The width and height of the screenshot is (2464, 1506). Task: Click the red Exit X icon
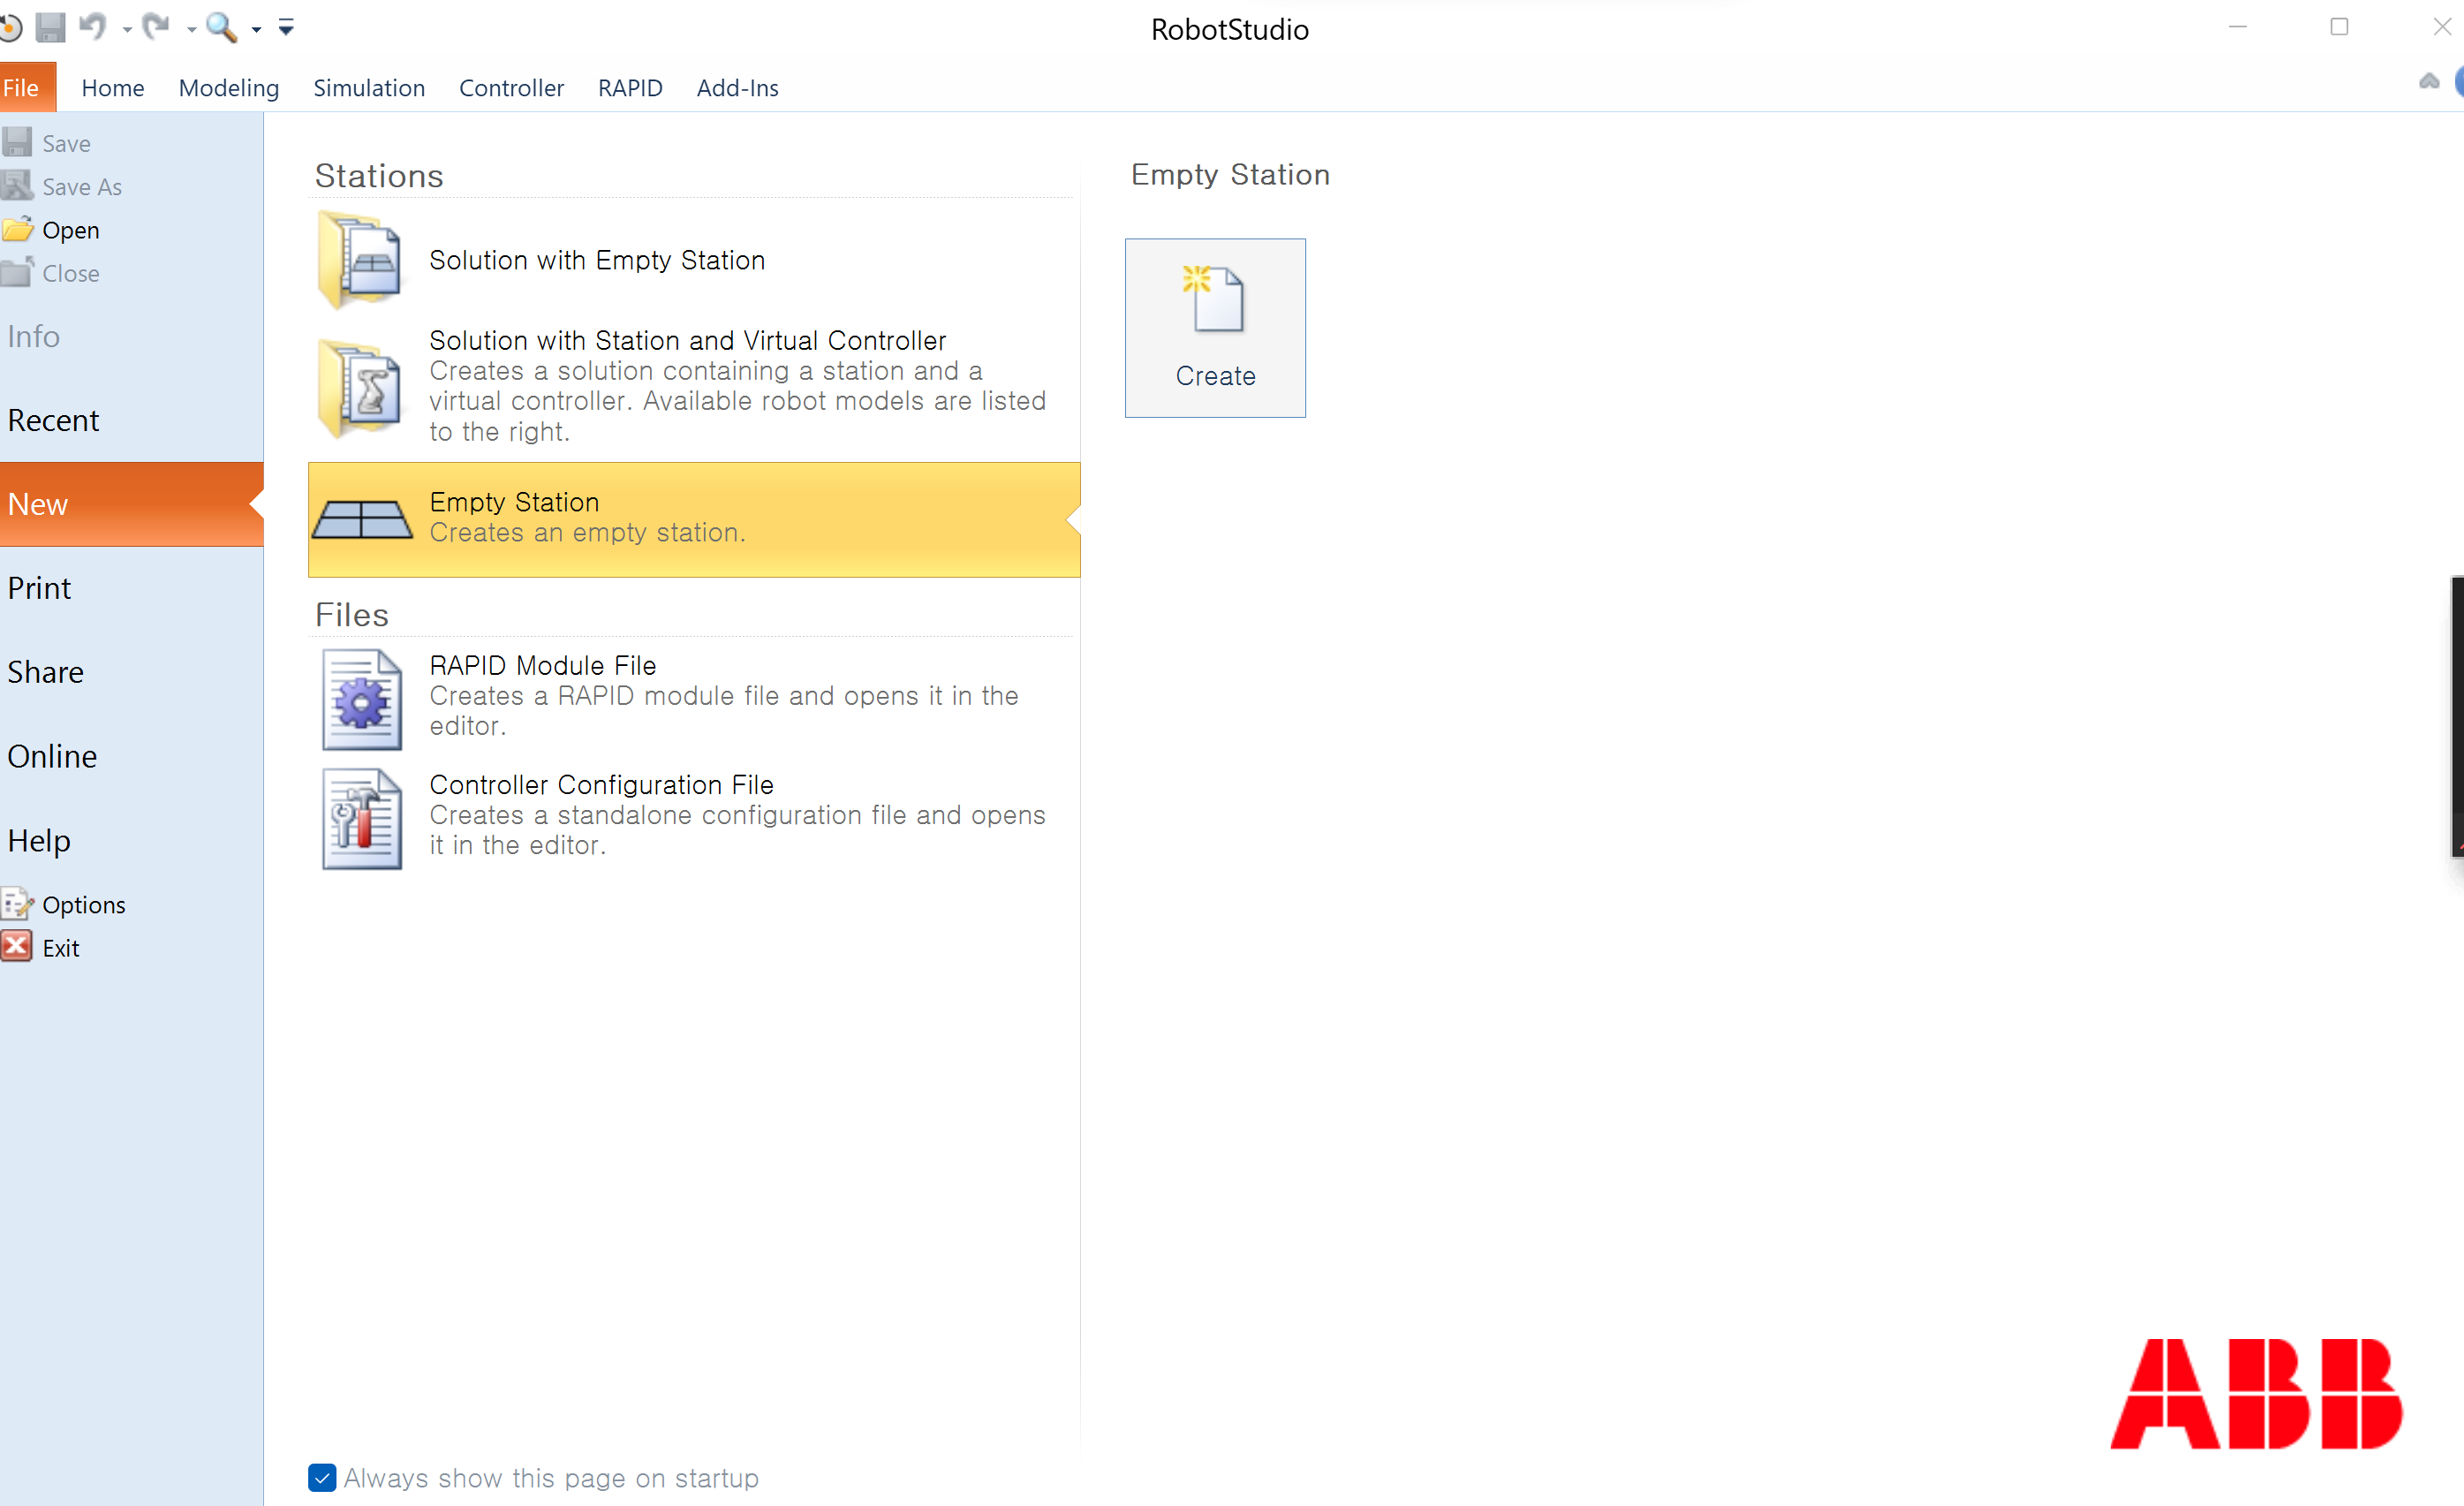(x=17, y=947)
